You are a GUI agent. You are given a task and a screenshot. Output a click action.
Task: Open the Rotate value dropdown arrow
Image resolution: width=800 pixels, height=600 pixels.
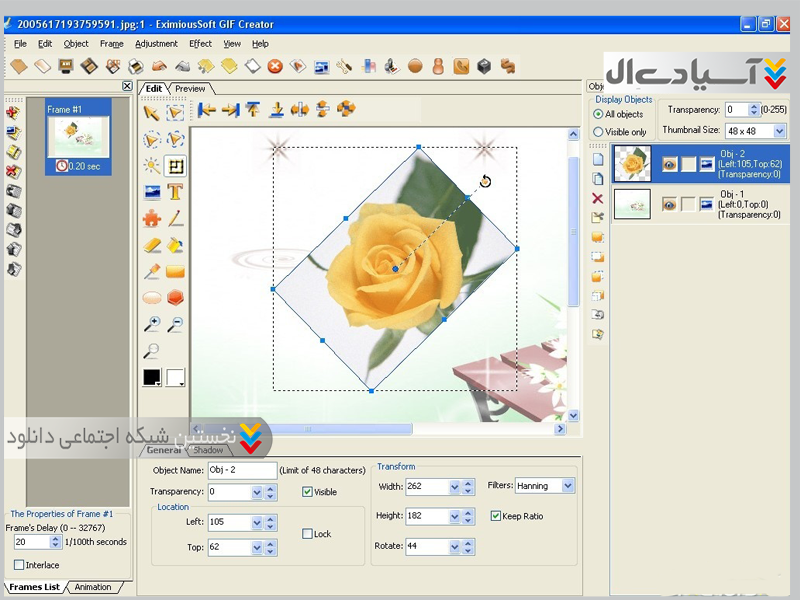coord(455,546)
